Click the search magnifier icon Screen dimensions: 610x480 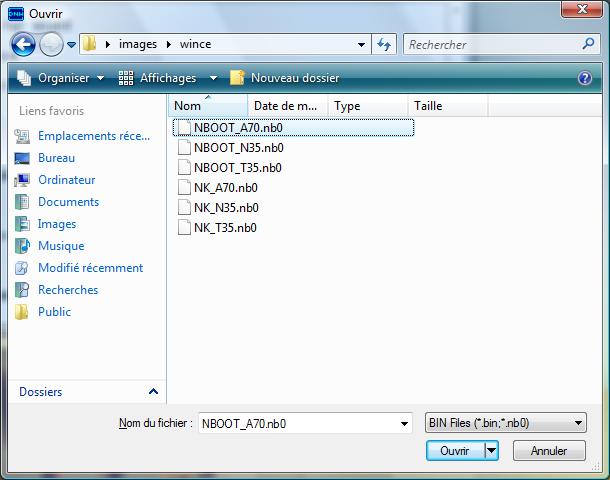pos(588,44)
